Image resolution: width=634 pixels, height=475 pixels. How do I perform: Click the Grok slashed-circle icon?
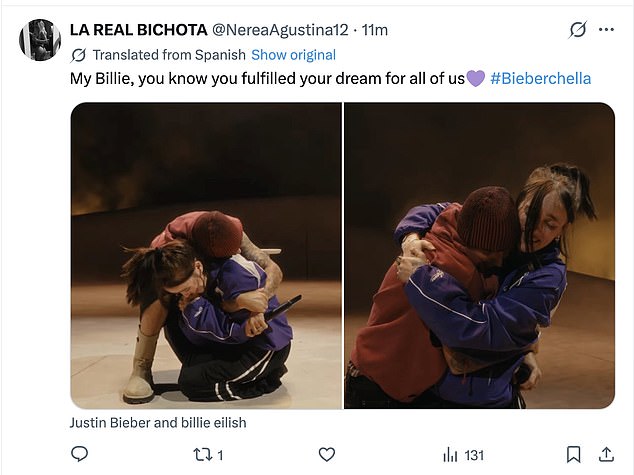coord(577,30)
